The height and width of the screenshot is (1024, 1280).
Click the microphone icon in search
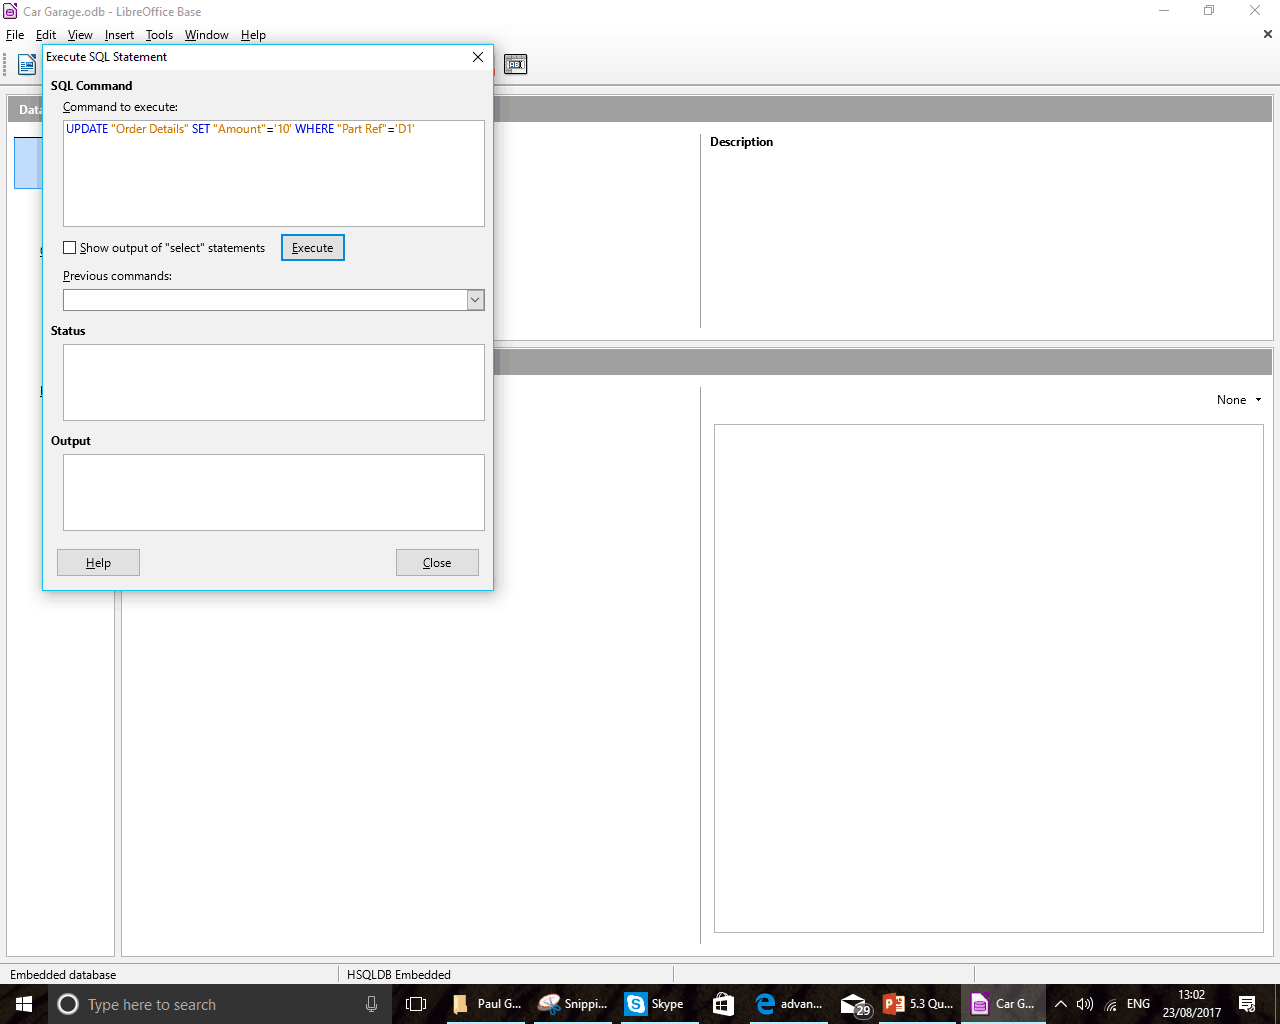click(371, 1004)
